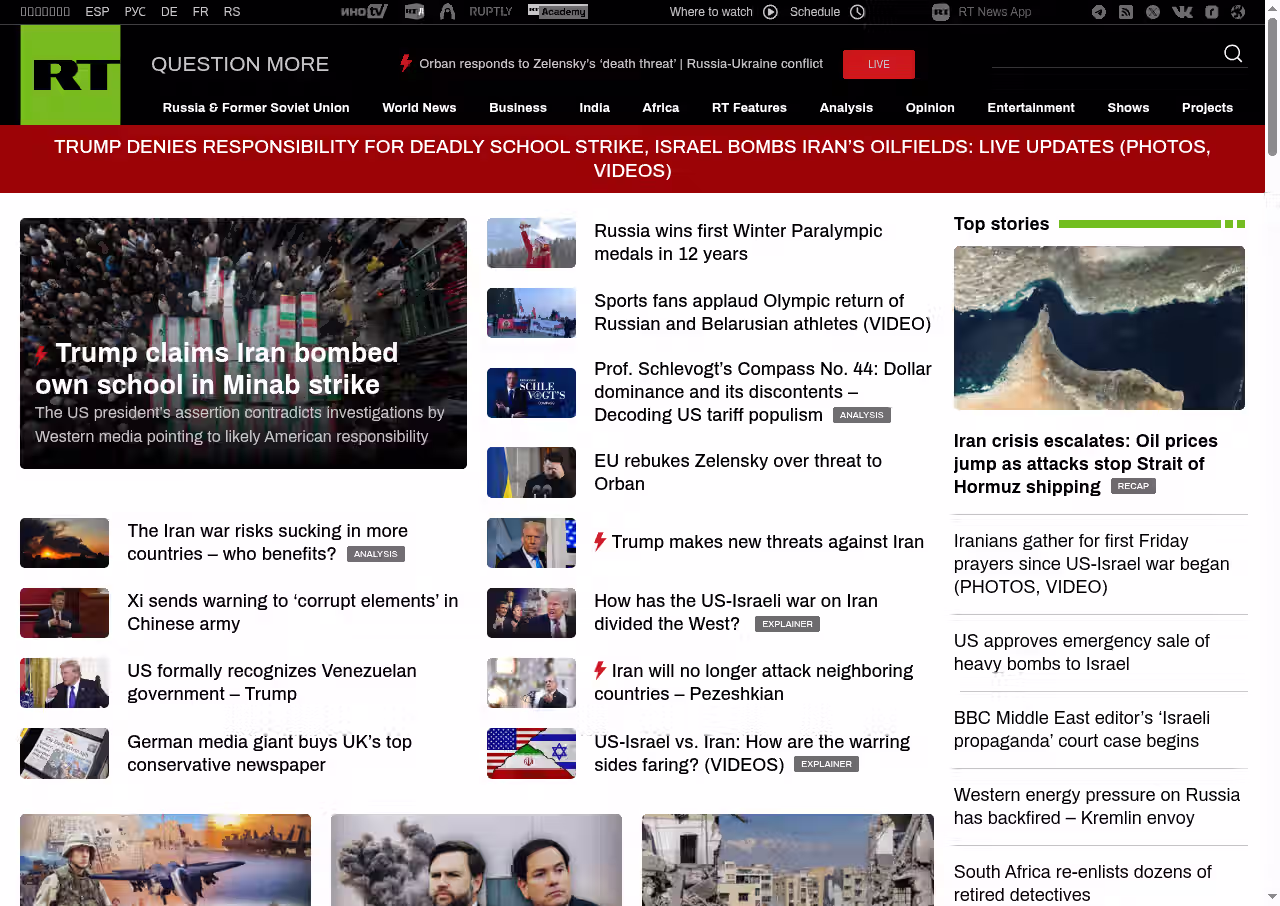1280x906 pixels.
Task: Open the RT News App icon
Action: (x=940, y=12)
